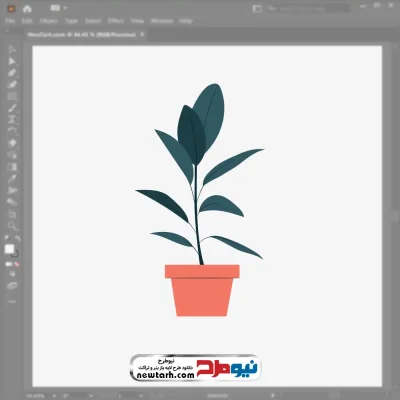
Task: Select the Selection tool arrow
Action: (12, 49)
